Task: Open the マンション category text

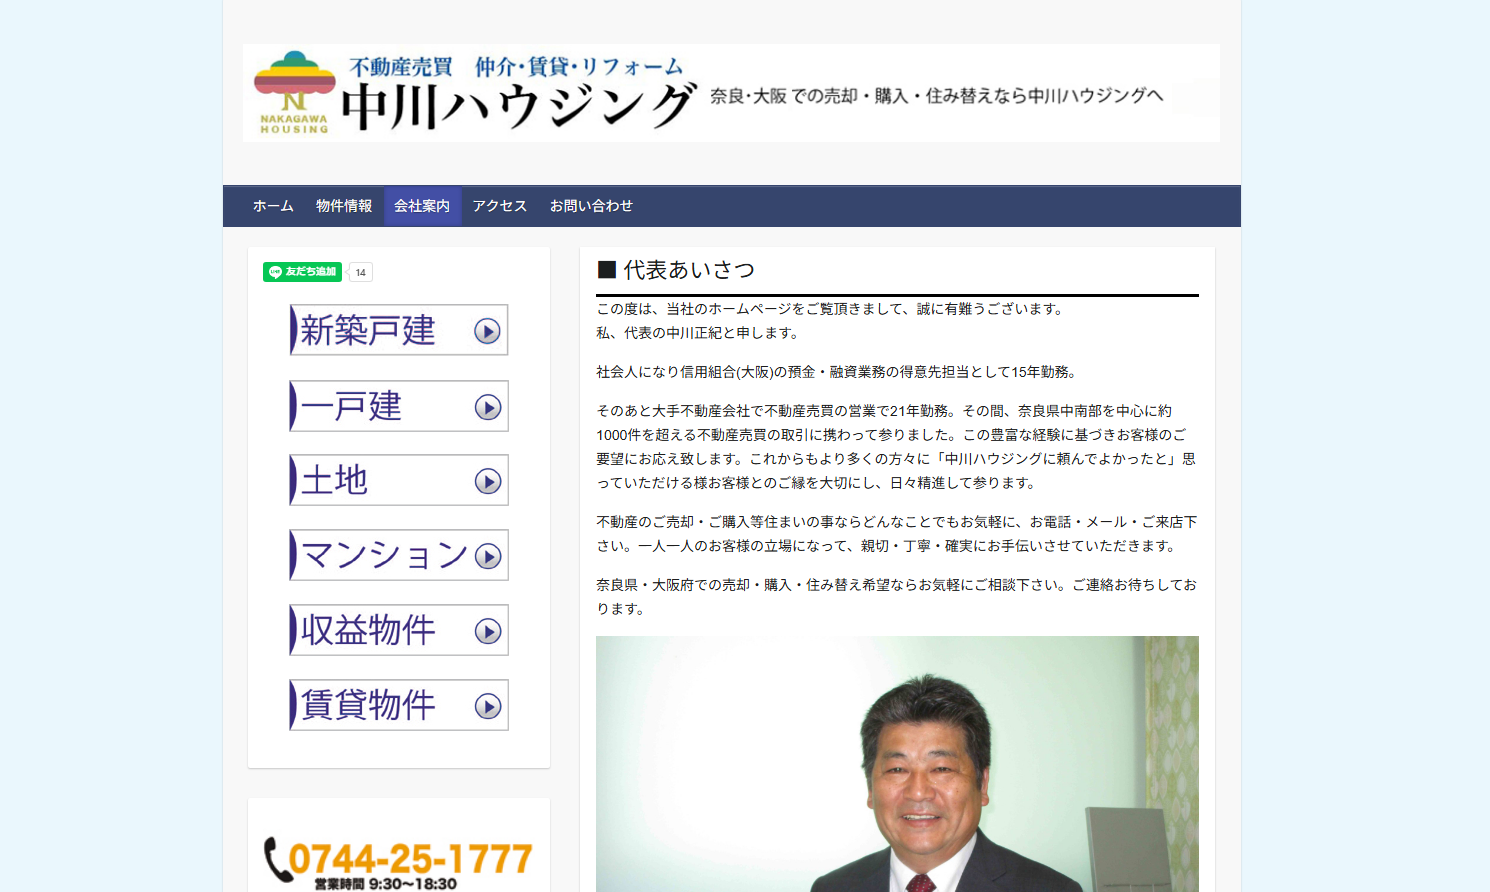Action: coord(385,555)
